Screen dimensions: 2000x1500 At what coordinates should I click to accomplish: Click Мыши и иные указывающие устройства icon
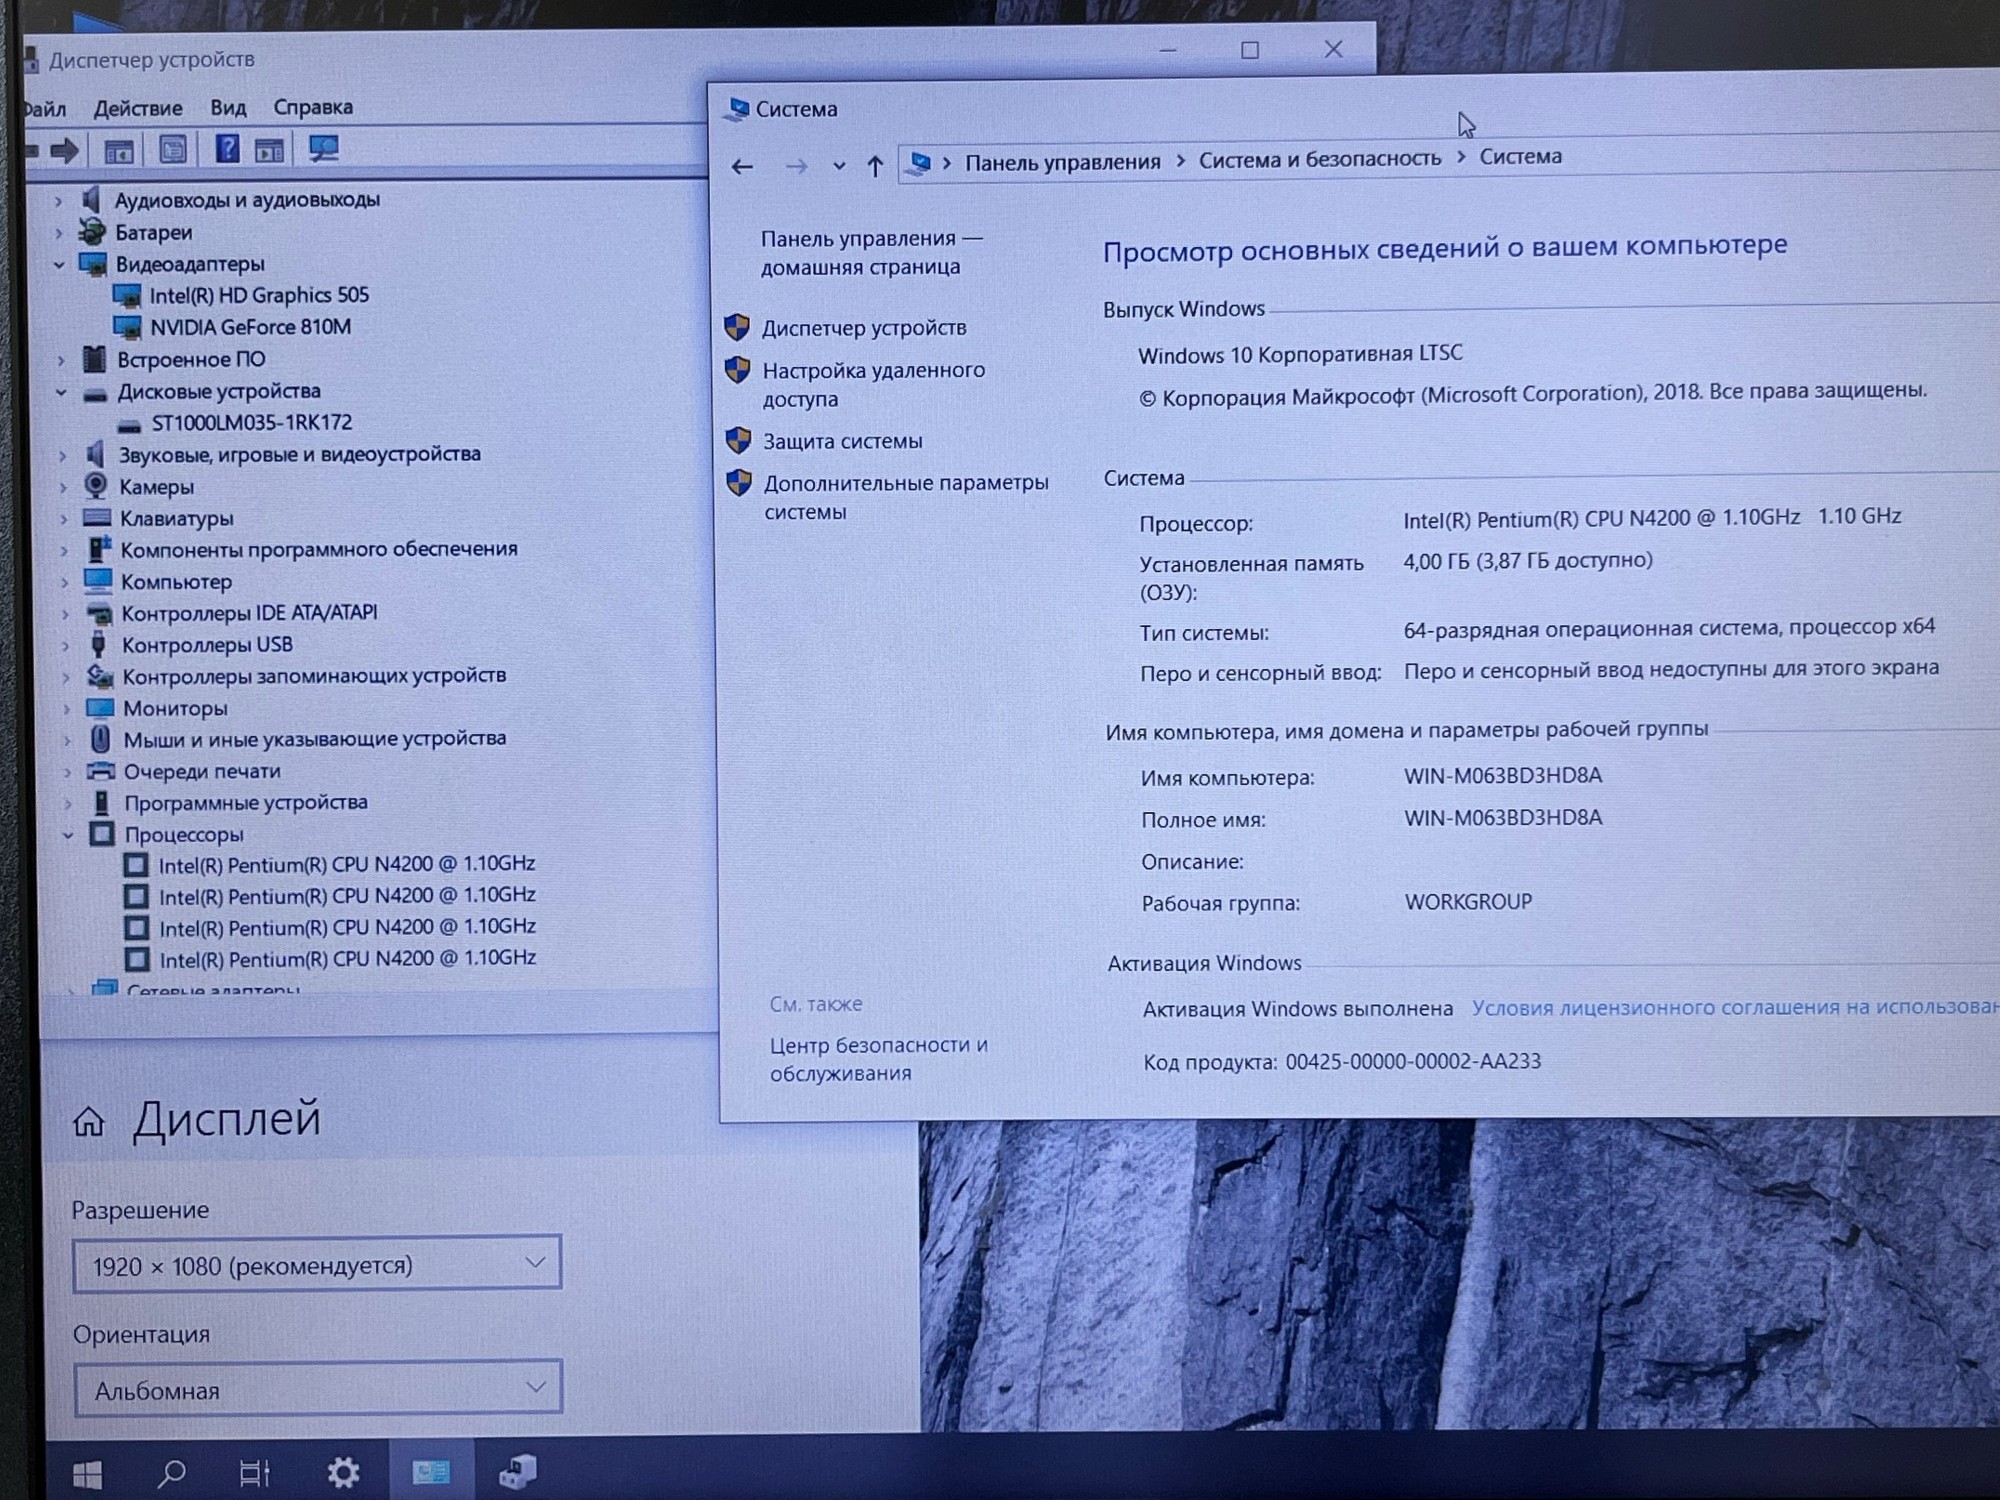100,739
